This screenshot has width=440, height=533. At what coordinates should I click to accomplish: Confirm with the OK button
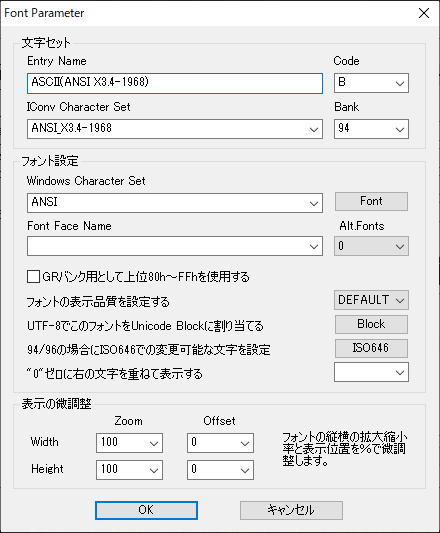(x=146, y=511)
